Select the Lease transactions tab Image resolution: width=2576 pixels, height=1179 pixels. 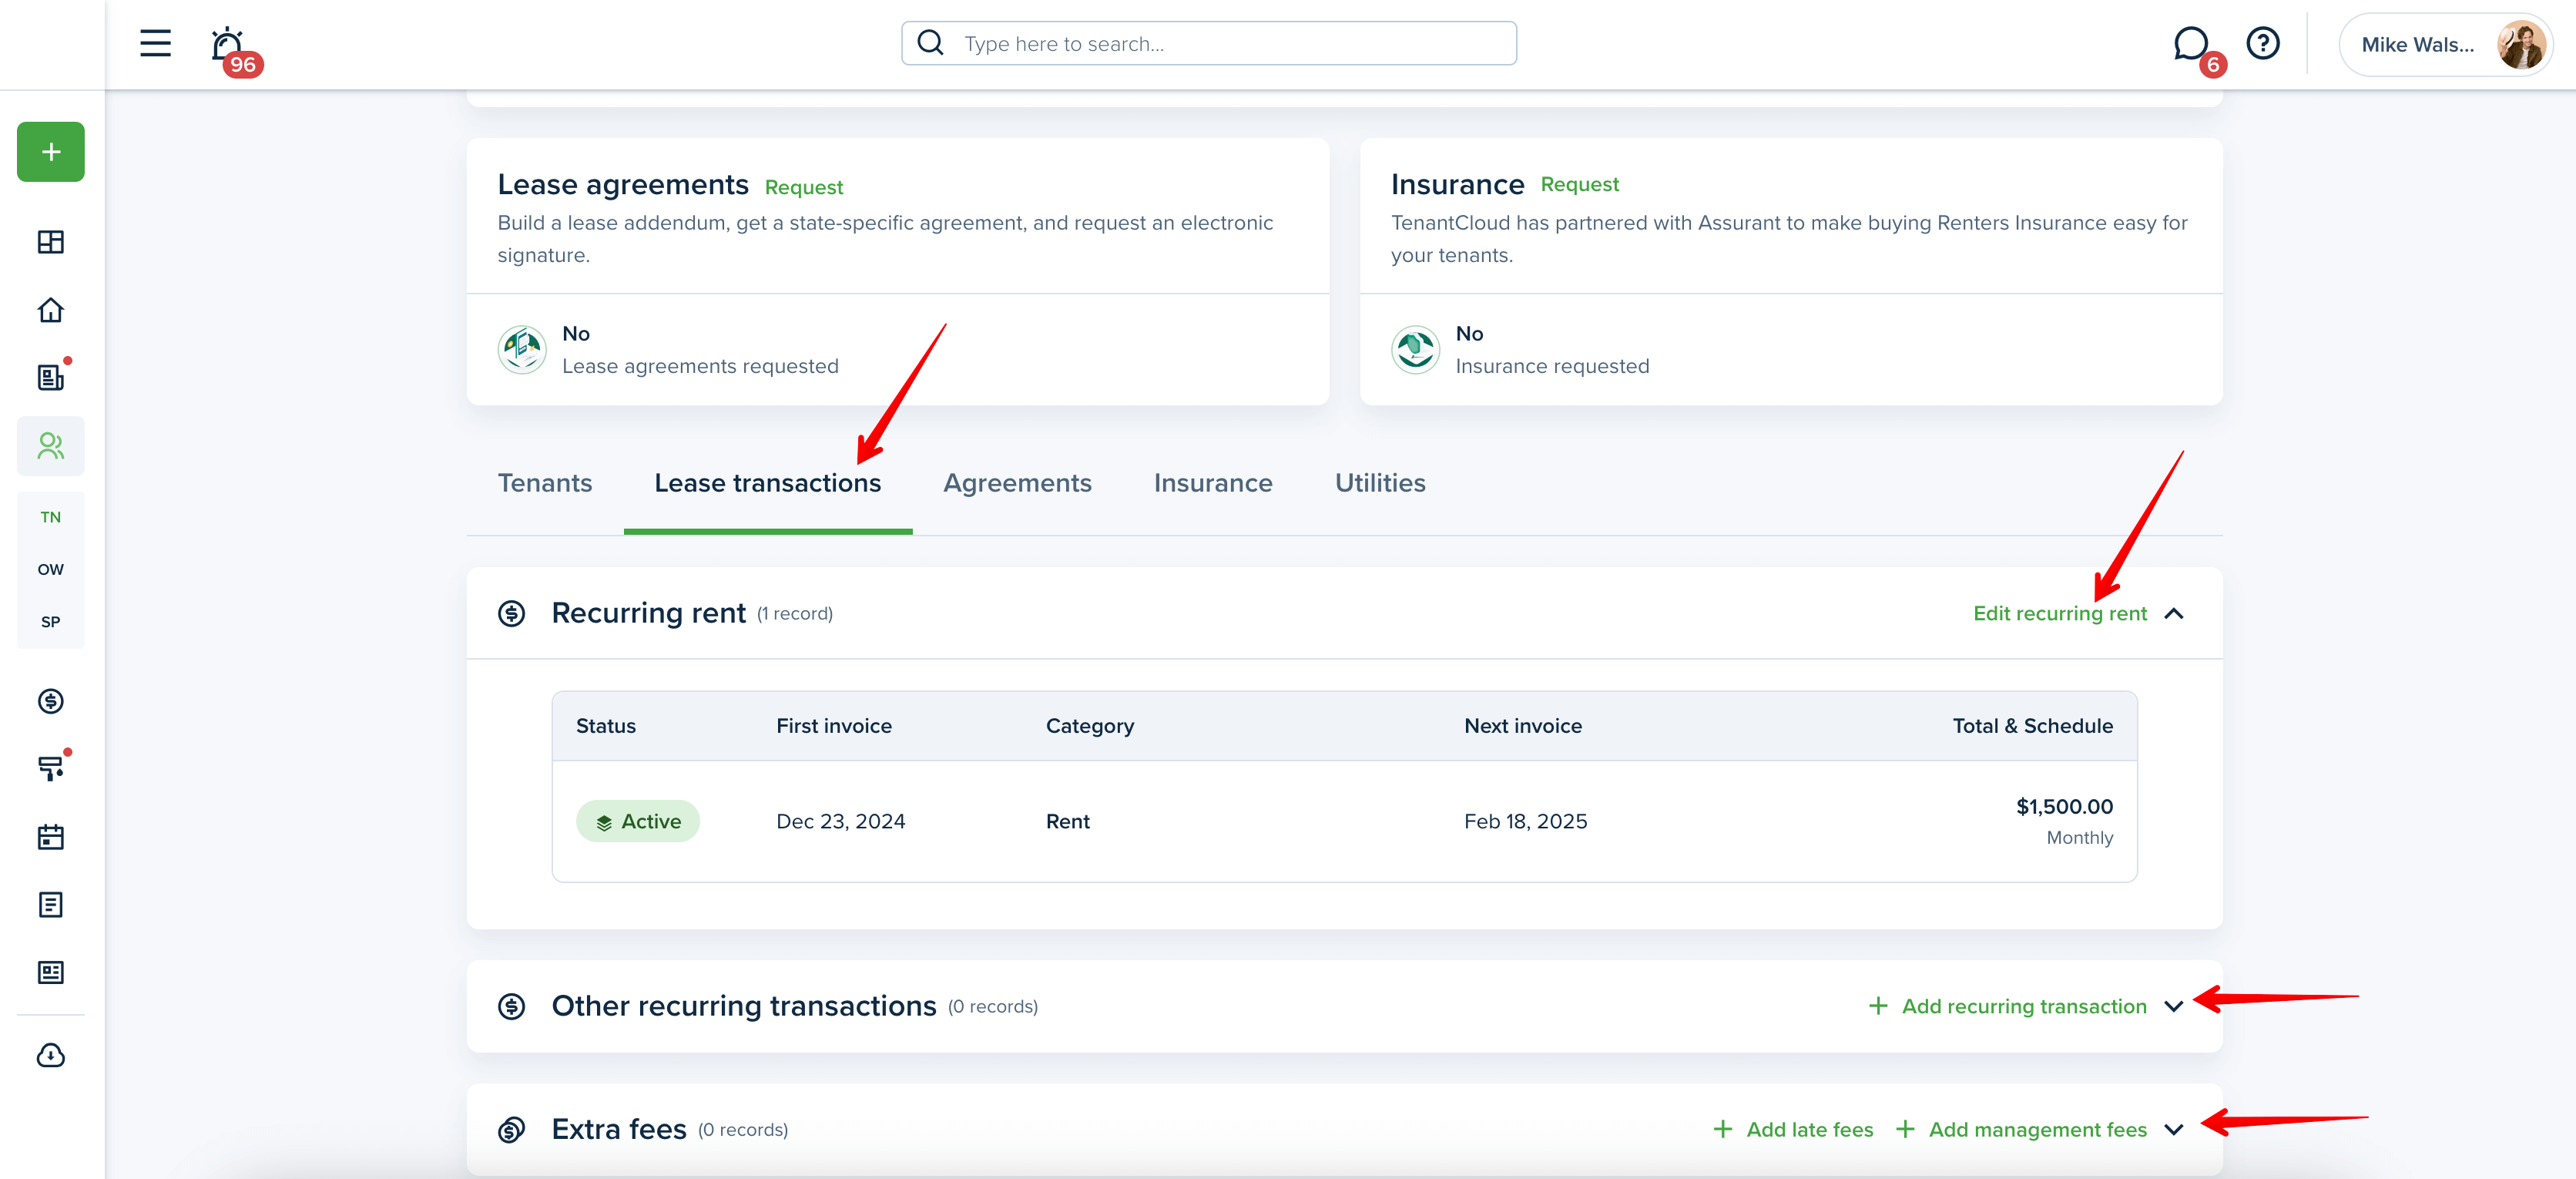click(768, 483)
